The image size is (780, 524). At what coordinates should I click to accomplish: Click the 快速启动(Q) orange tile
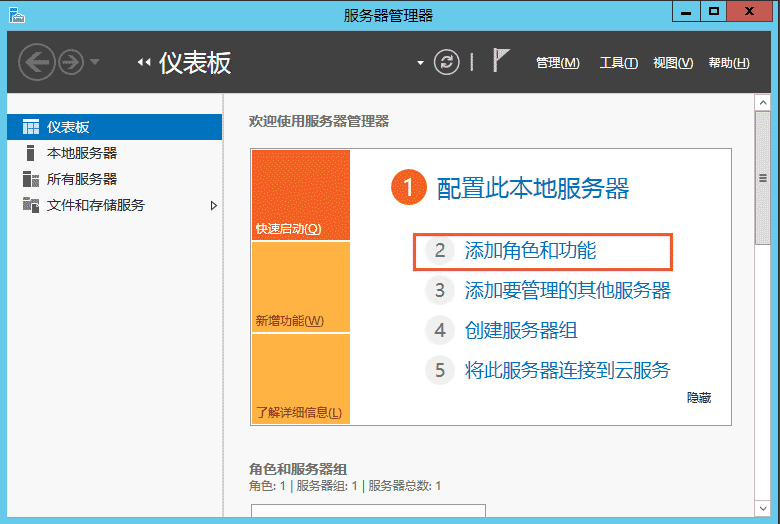[300, 196]
